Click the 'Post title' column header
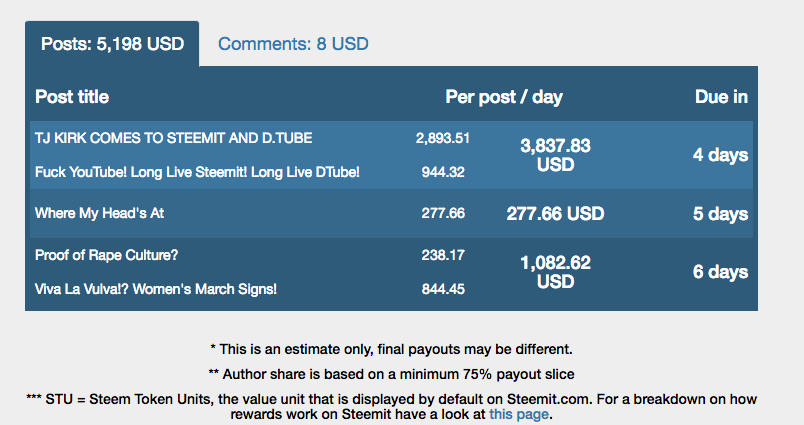Screen dimensions: 804x425 pos(72,97)
